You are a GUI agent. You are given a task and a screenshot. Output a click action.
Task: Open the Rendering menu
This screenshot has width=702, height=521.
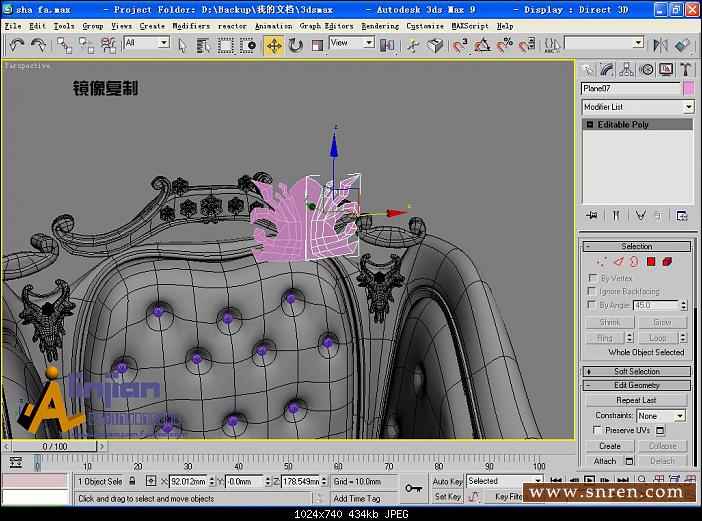point(379,26)
